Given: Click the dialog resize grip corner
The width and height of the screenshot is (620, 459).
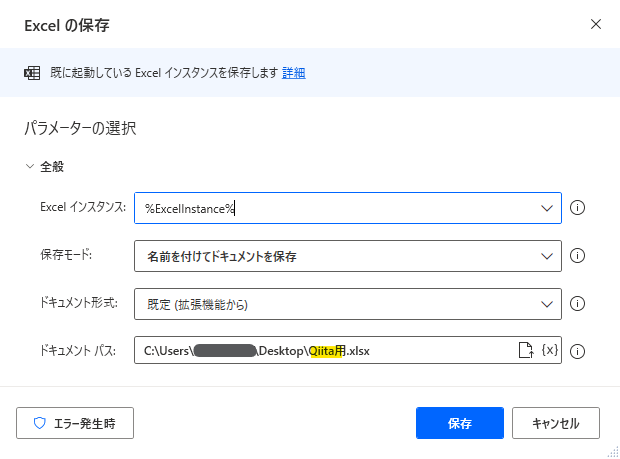Looking at the screenshot, I should (613, 452).
